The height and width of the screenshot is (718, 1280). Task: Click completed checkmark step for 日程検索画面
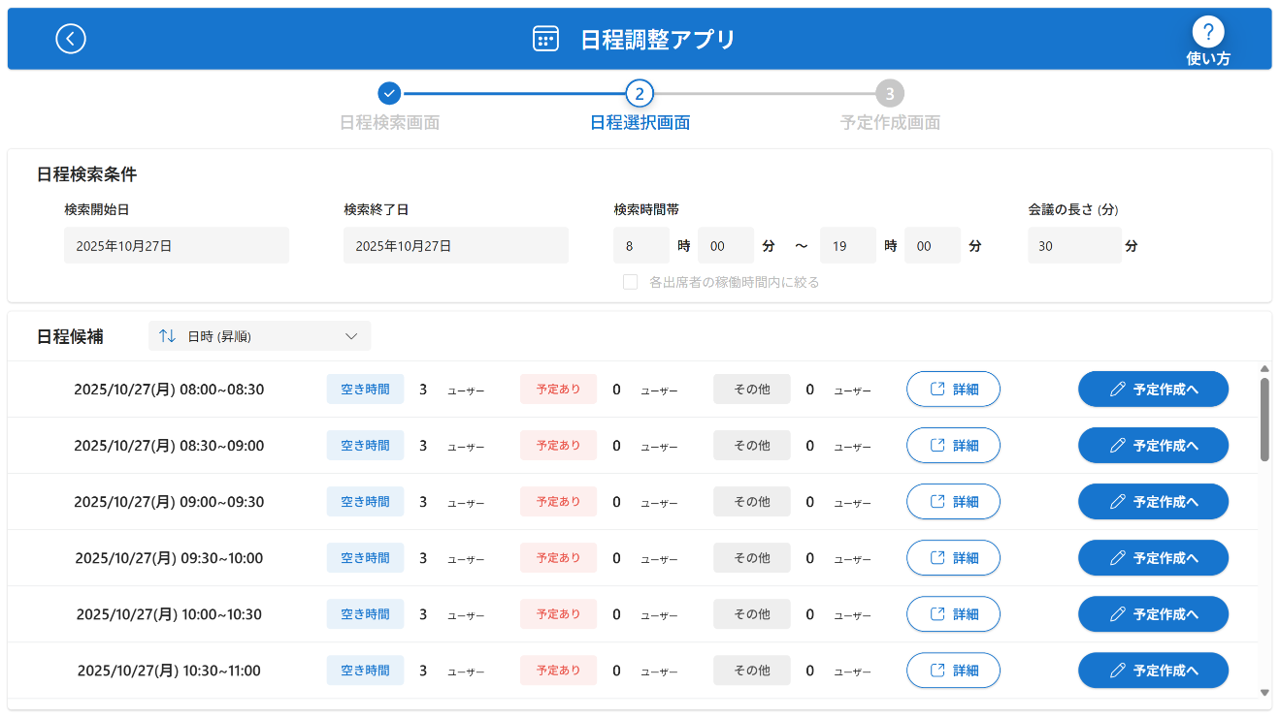point(389,93)
